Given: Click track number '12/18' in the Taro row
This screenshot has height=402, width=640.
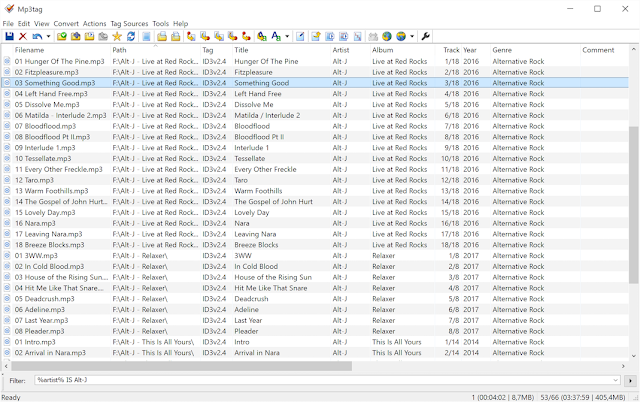Looking at the screenshot, I should [450, 180].
